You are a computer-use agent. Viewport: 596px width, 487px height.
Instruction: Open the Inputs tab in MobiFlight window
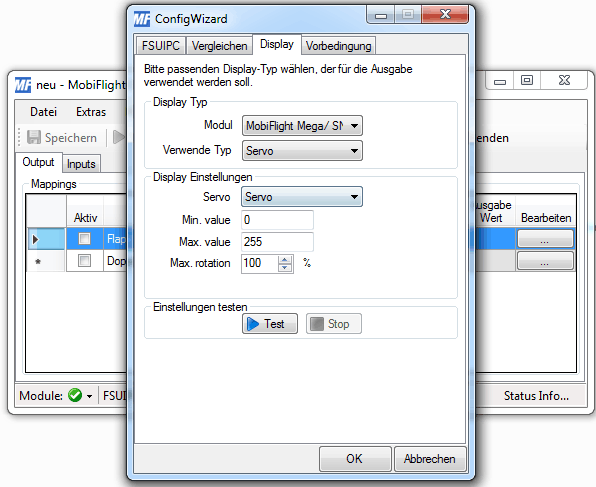(x=81, y=164)
